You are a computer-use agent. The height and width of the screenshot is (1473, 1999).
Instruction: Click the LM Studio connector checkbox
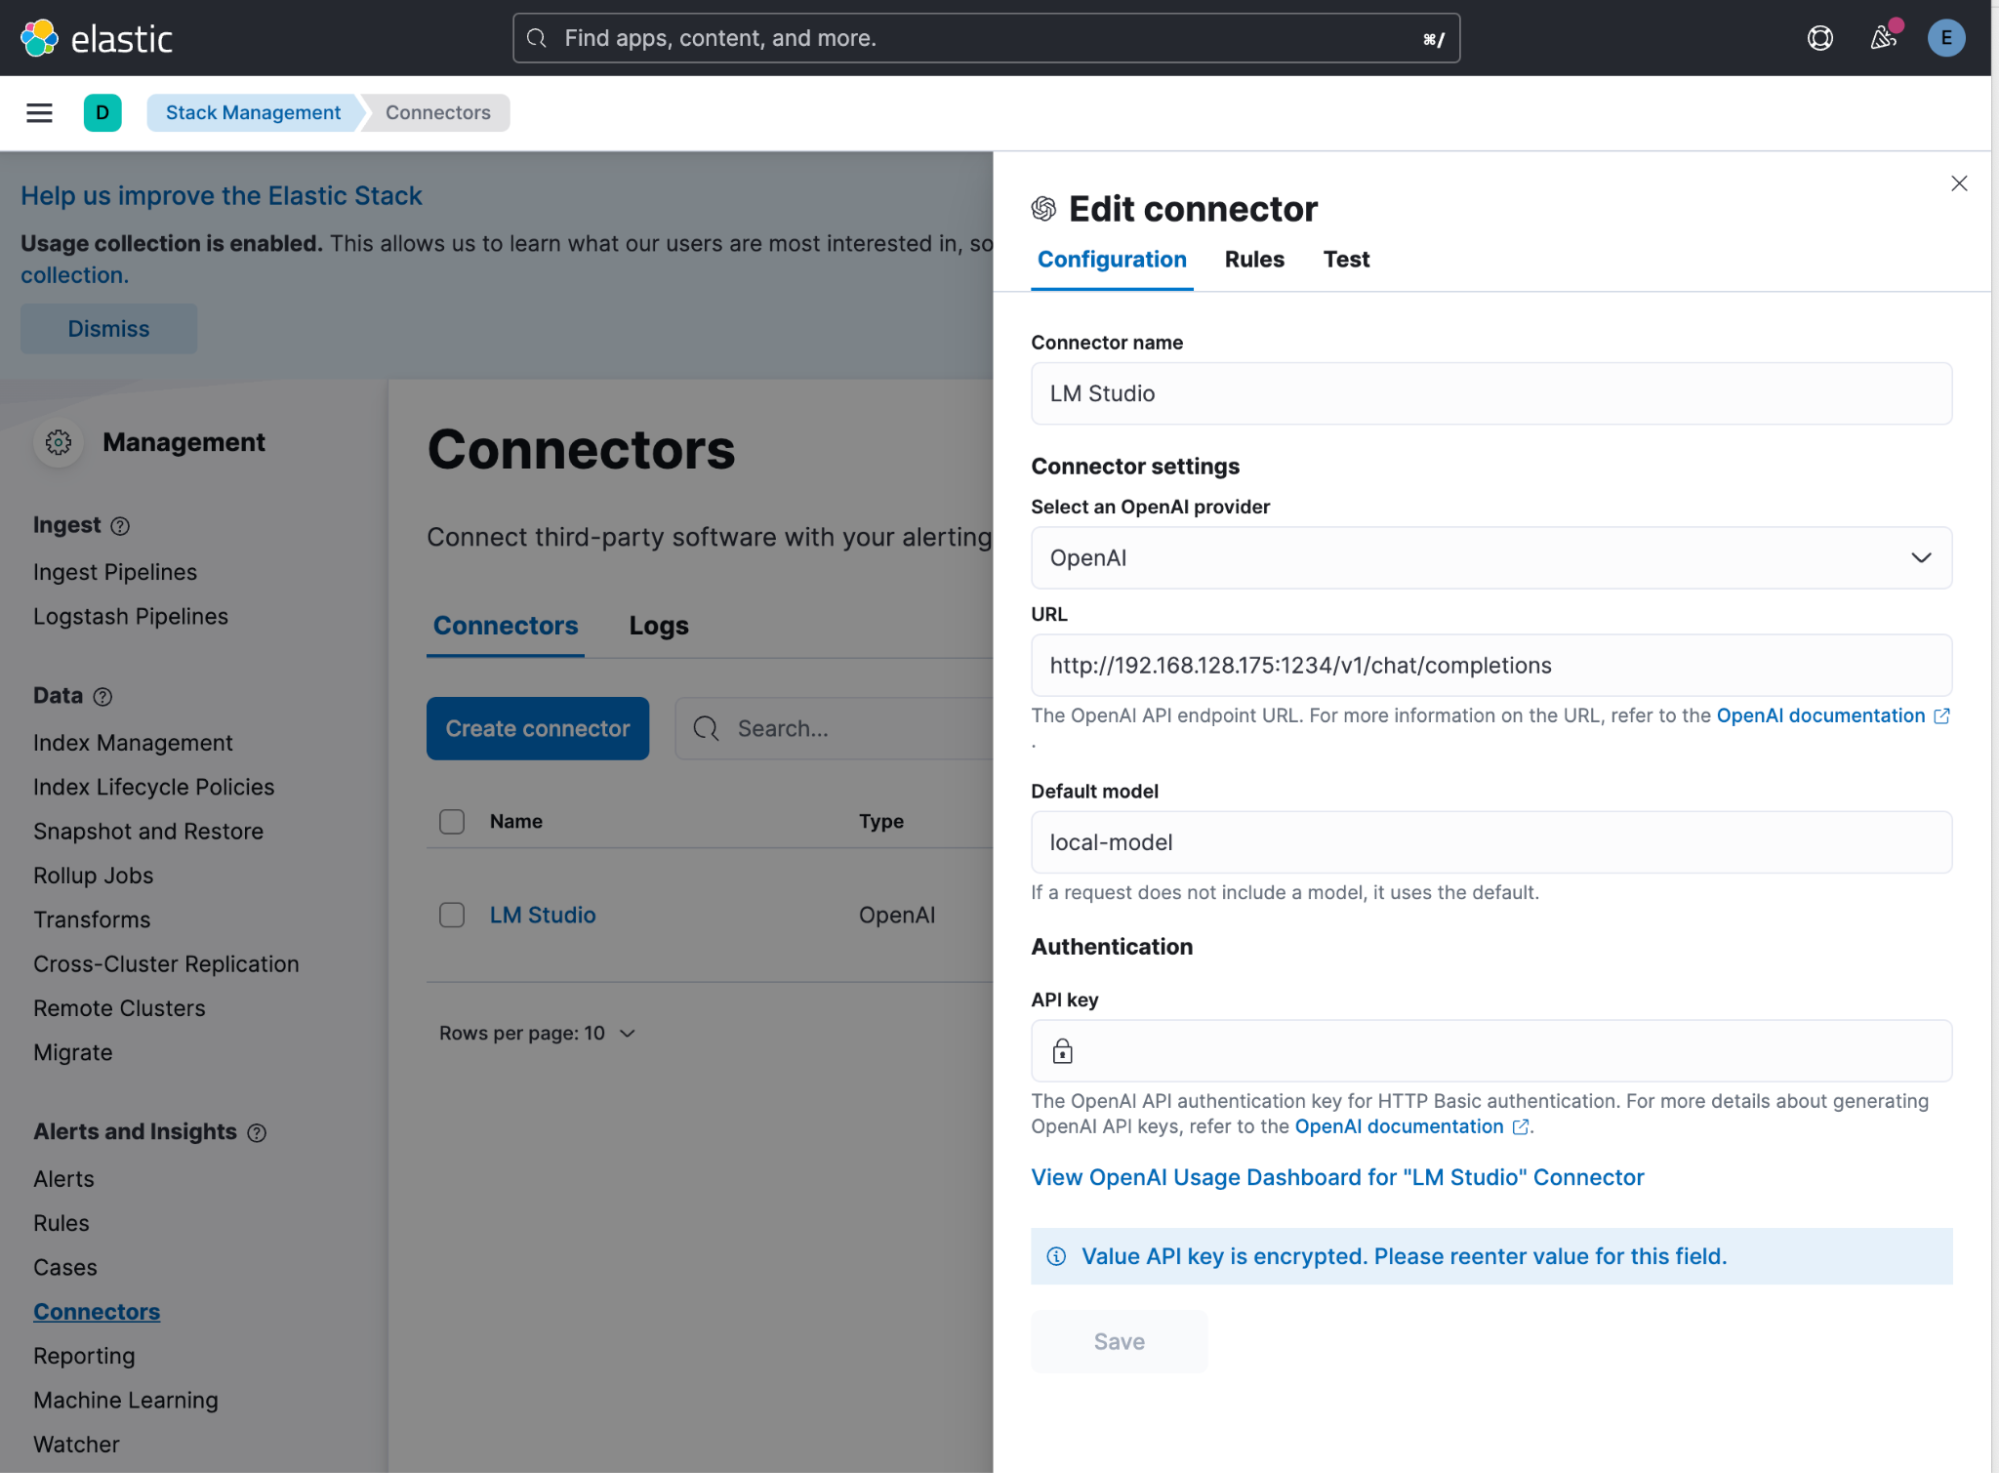[x=452, y=914]
